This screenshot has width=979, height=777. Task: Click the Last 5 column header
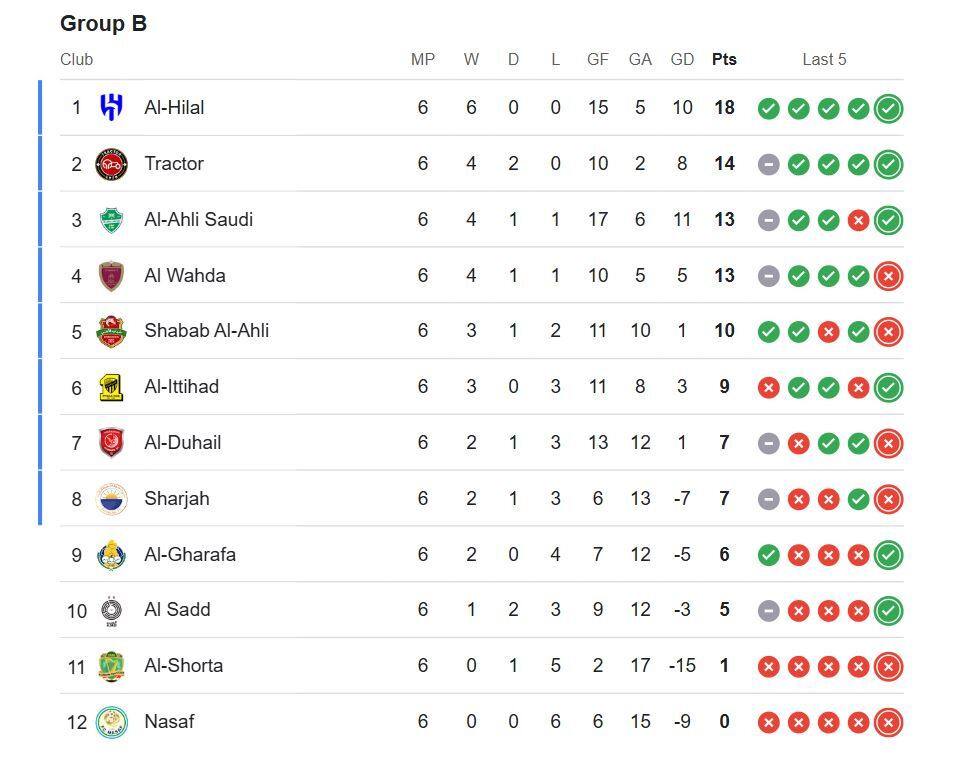824,60
